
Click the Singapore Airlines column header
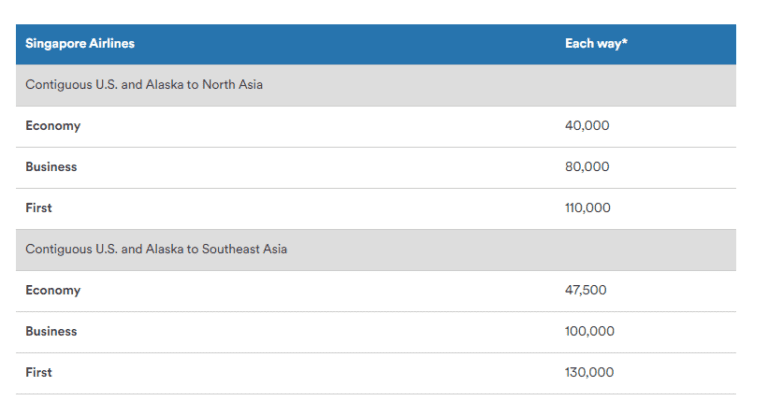(x=80, y=44)
